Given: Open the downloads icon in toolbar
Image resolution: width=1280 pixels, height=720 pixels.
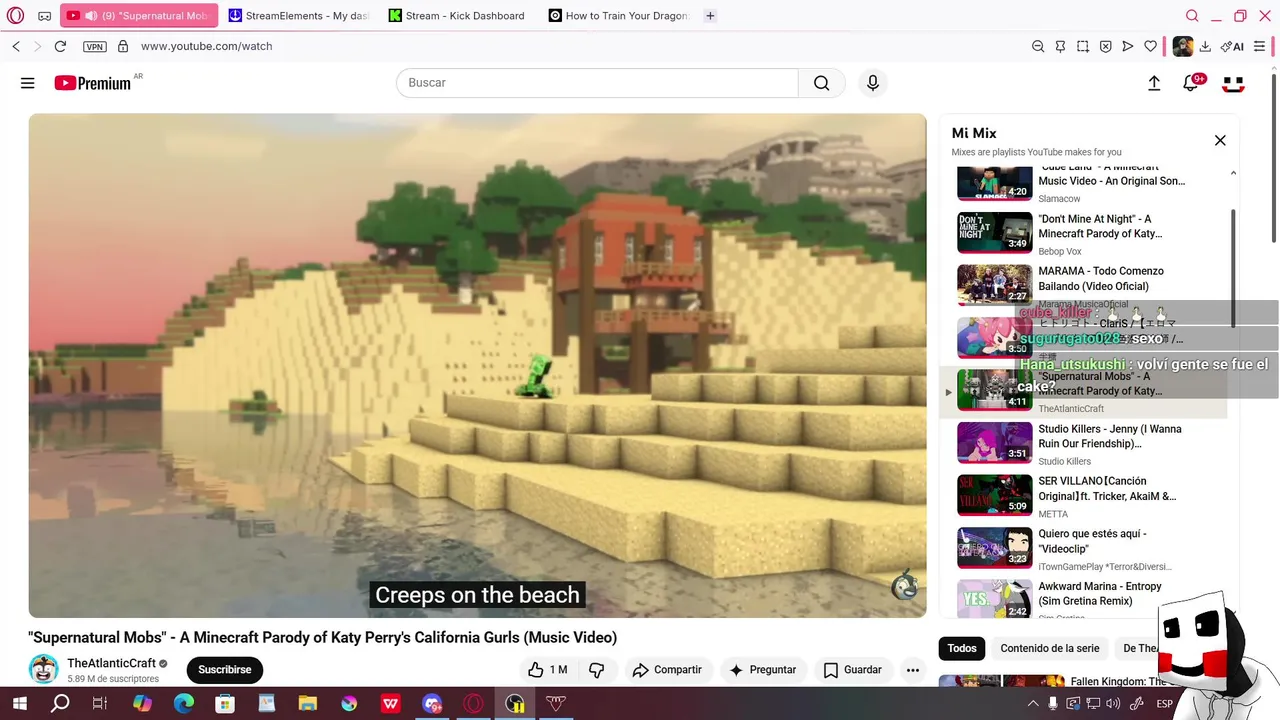Looking at the screenshot, I should (x=1205, y=46).
